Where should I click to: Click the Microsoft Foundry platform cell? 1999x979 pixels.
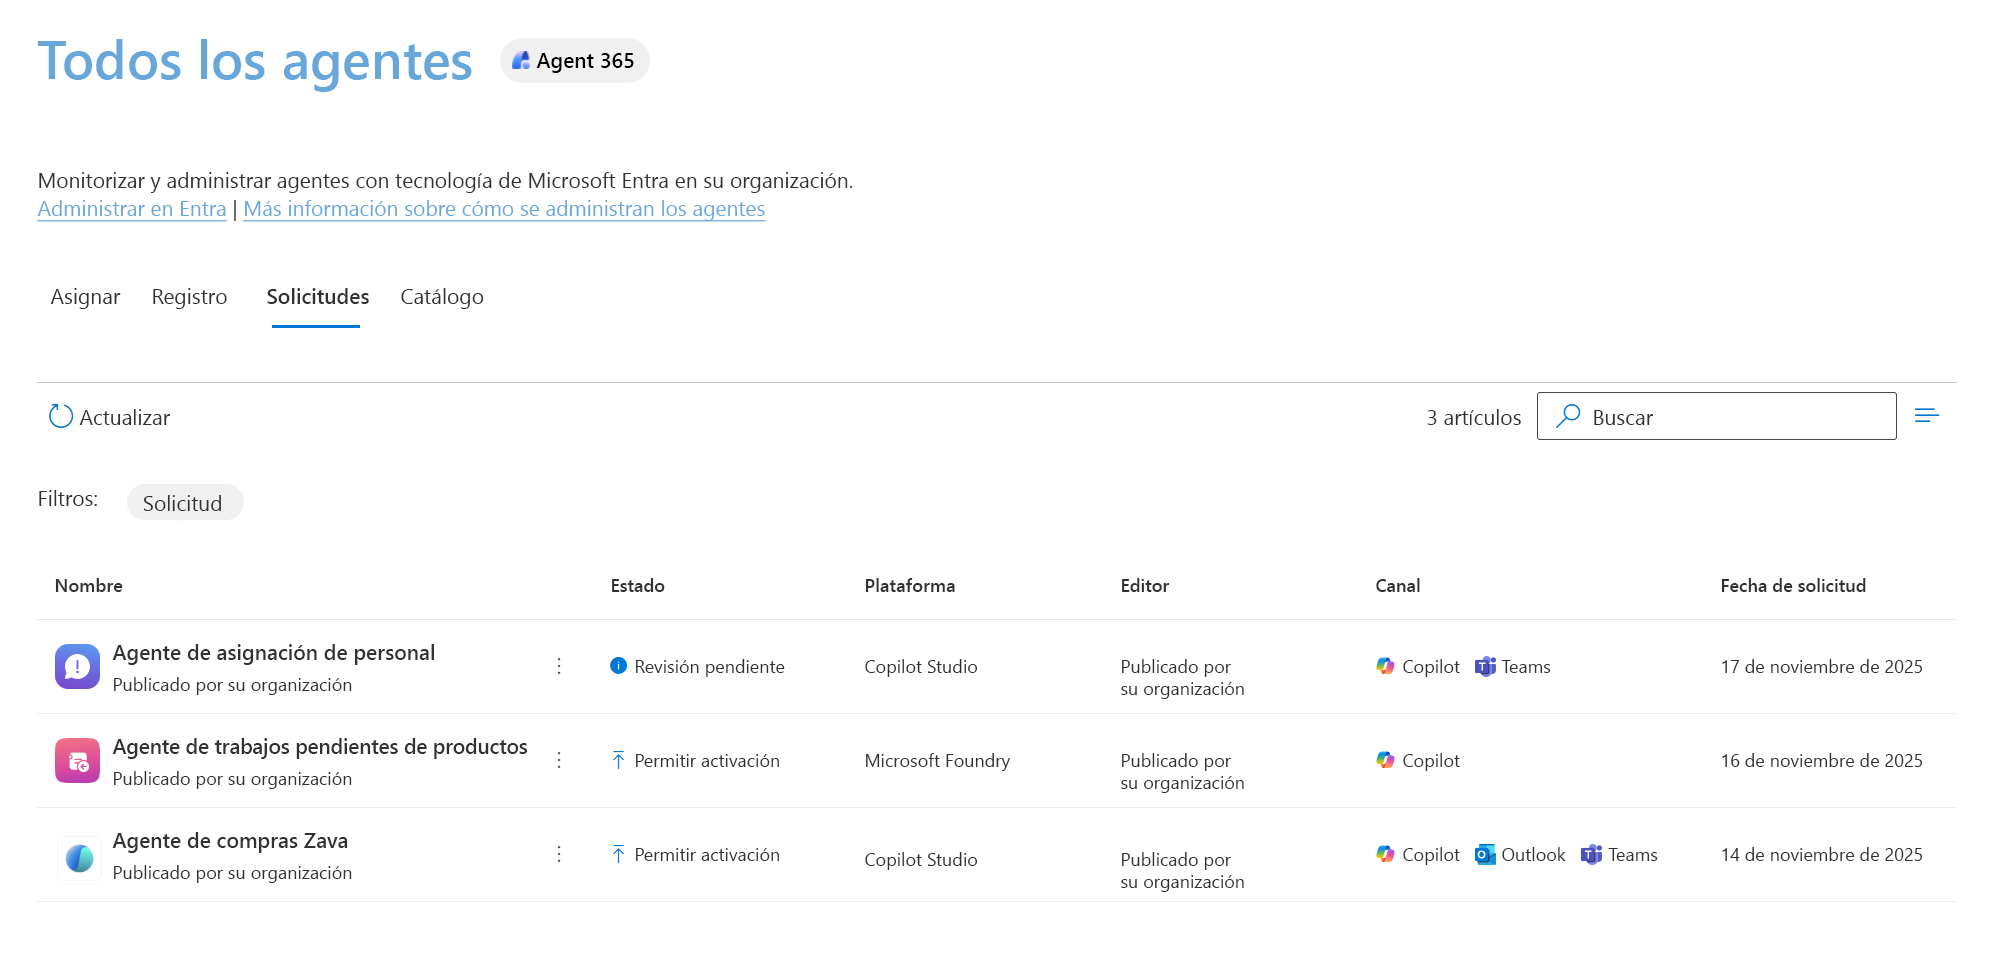pyautogui.click(x=937, y=761)
